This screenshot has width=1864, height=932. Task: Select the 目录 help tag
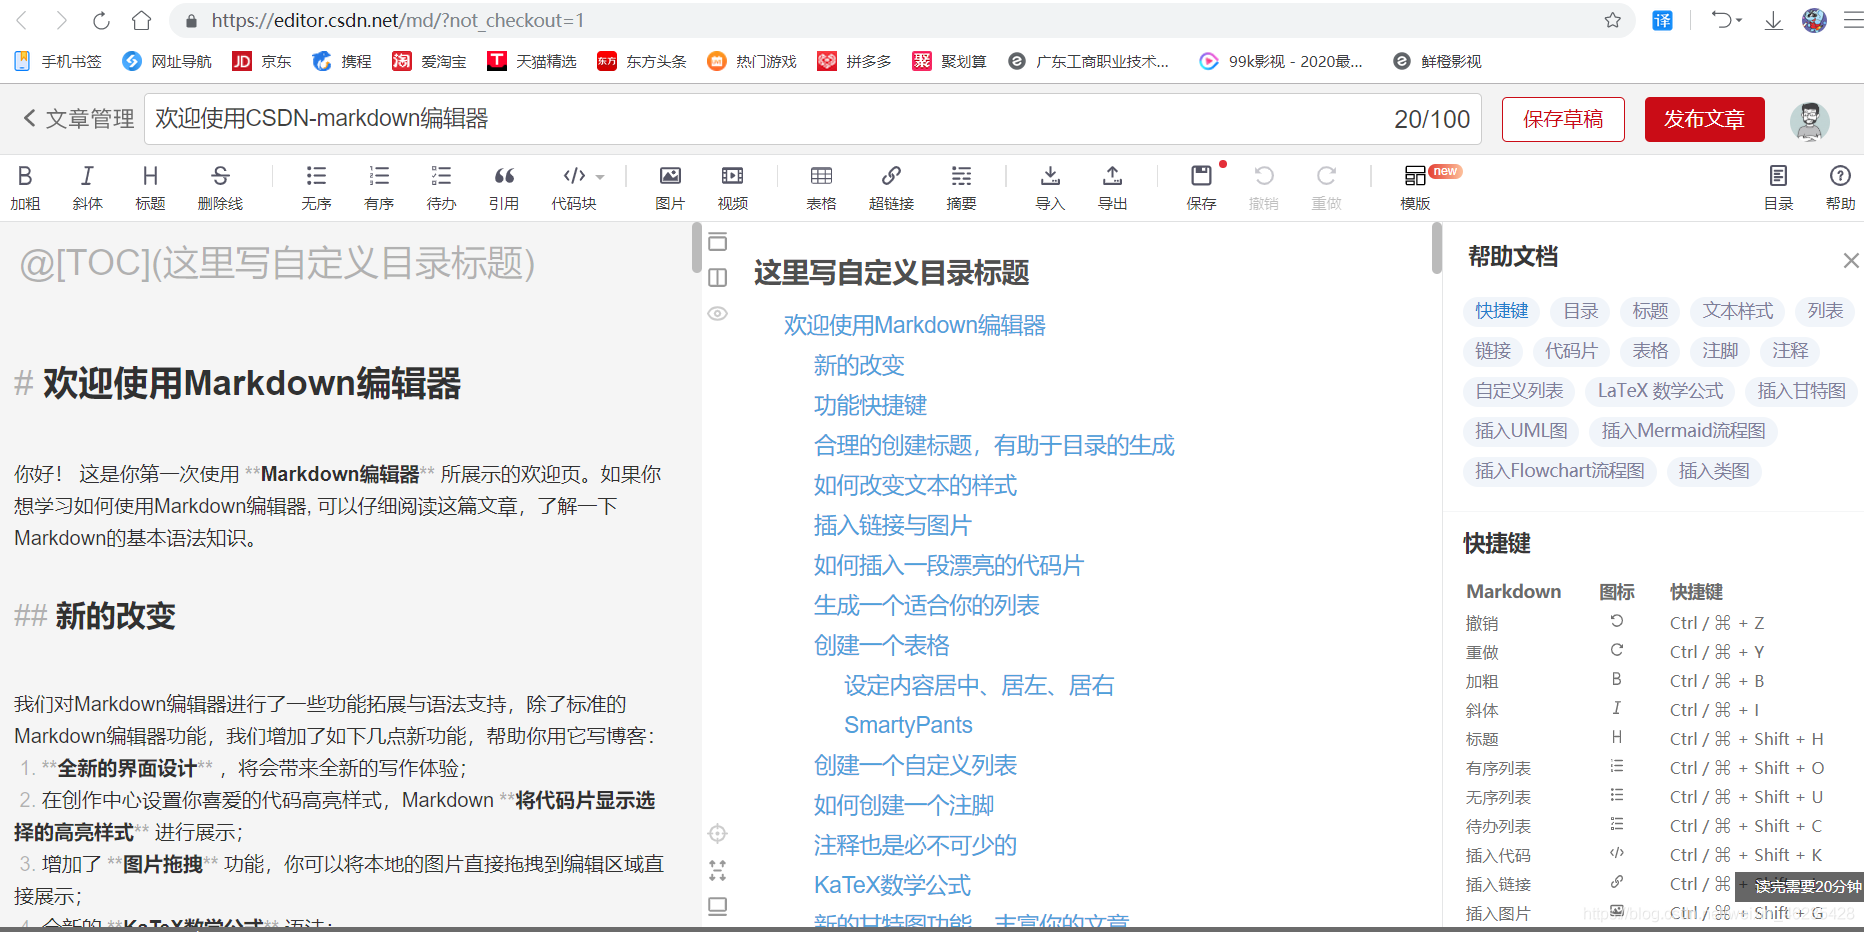1581,311
